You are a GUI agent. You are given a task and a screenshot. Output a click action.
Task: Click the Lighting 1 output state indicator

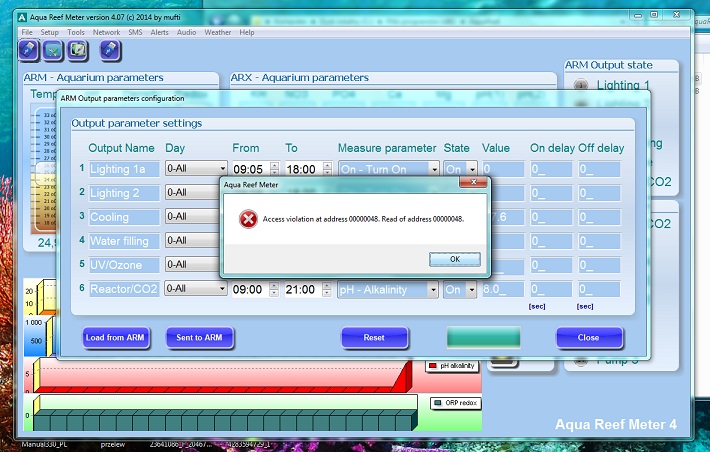[x=580, y=86]
